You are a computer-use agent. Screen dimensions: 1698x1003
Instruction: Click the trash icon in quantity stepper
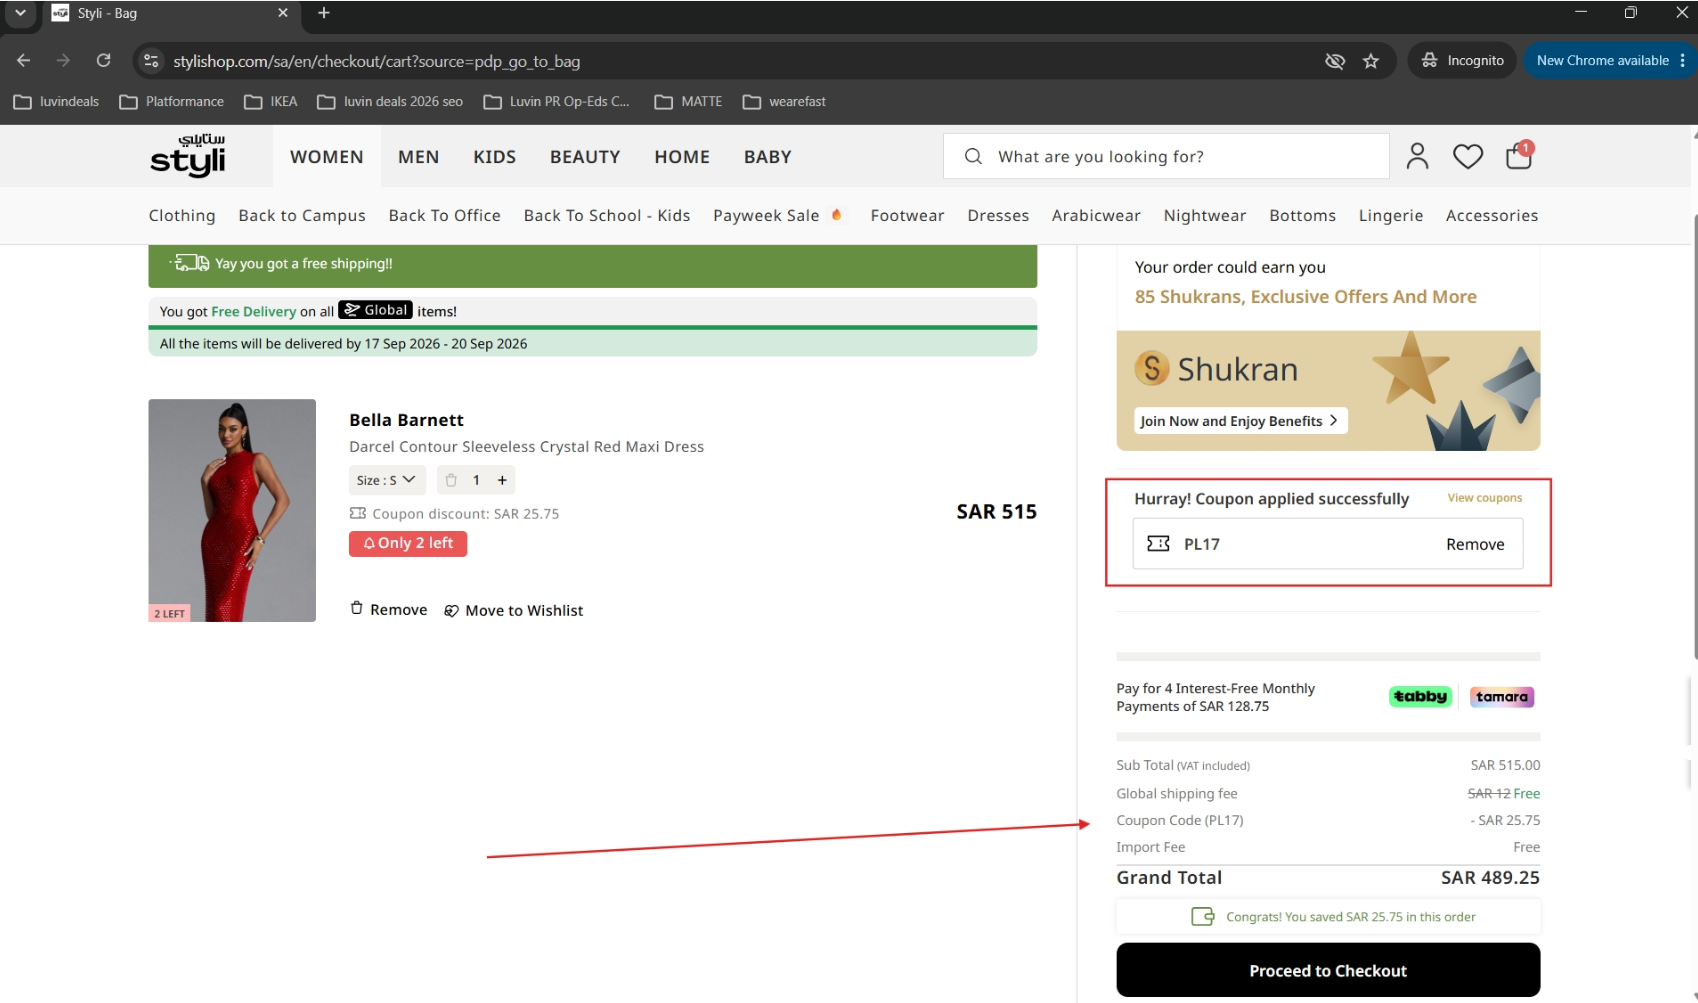click(x=451, y=480)
